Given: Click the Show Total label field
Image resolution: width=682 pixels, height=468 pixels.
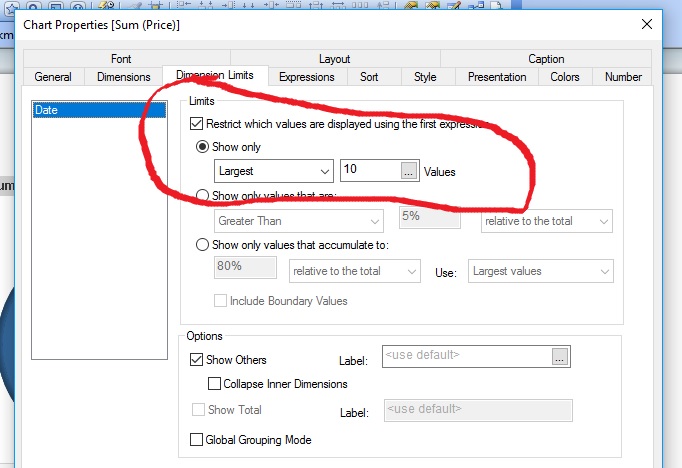Looking at the screenshot, I should (478, 410).
